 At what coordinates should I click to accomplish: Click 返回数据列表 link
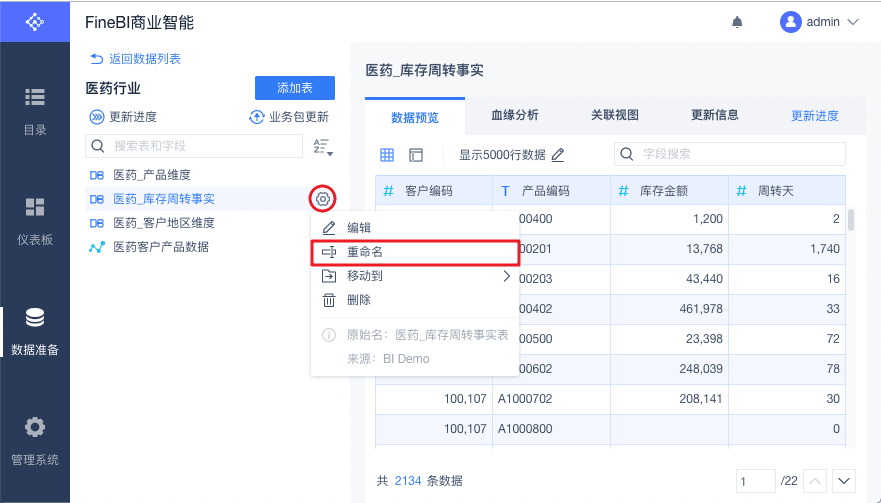pyautogui.click(x=136, y=59)
